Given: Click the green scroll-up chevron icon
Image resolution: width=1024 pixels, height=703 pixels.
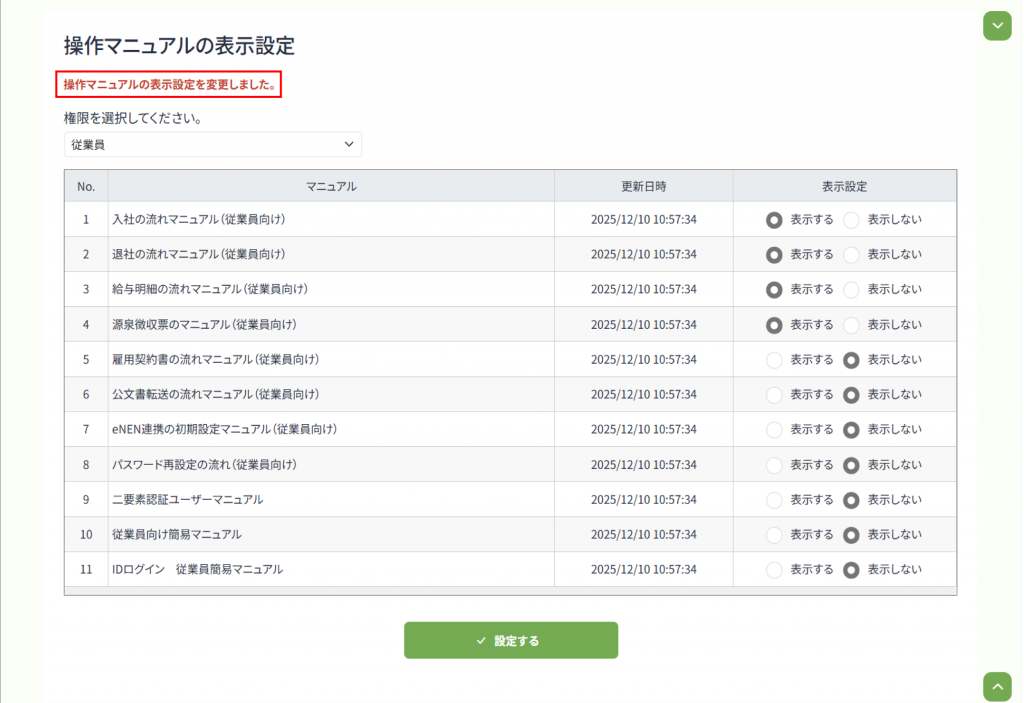Looking at the screenshot, I should [x=997, y=686].
